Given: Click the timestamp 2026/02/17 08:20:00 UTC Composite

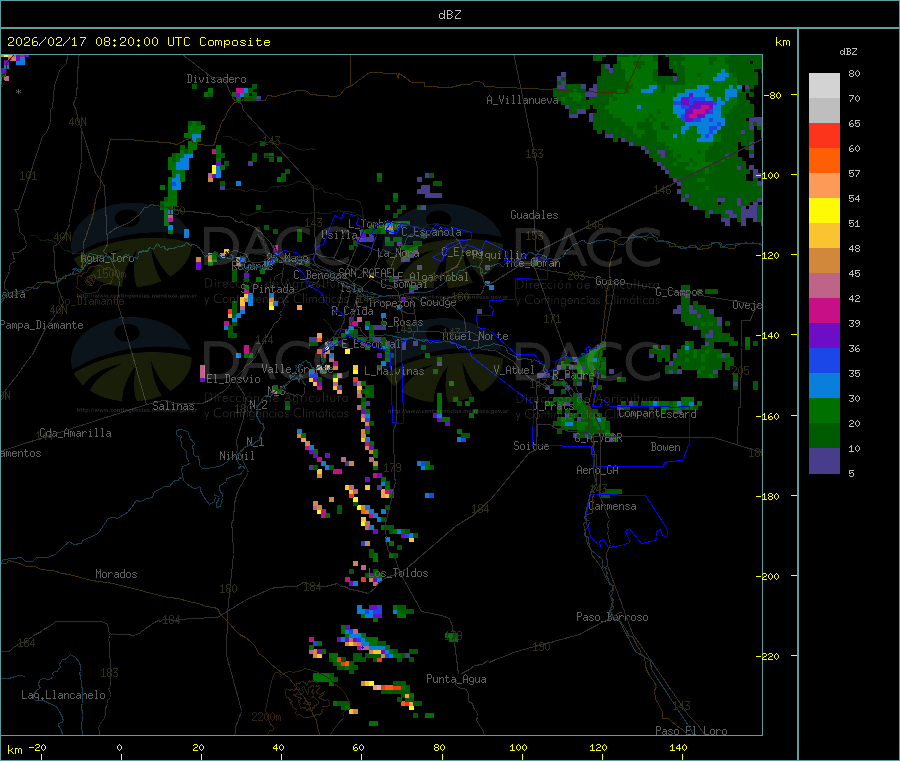Looking at the screenshot, I should [x=138, y=42].
